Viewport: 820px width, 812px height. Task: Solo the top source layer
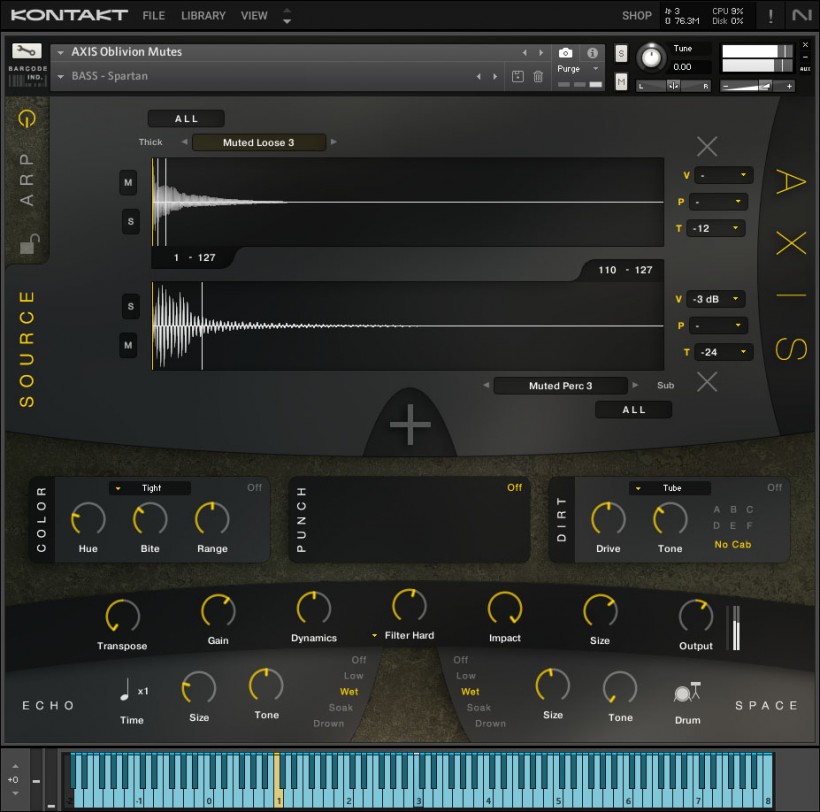tap(131, 221)
